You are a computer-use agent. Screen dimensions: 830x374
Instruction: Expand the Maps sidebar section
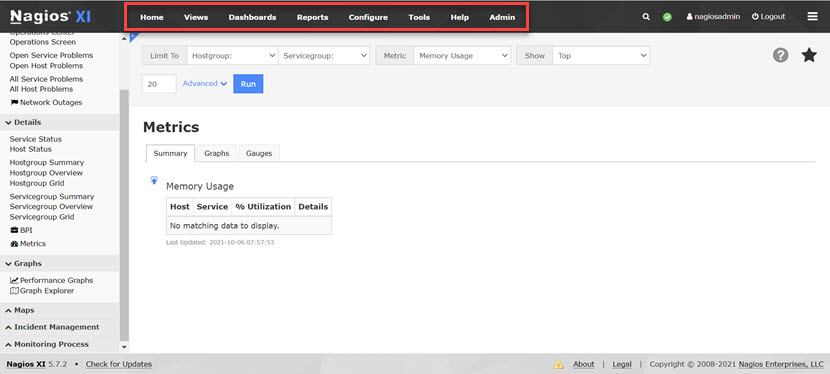(x=59, y=310)
